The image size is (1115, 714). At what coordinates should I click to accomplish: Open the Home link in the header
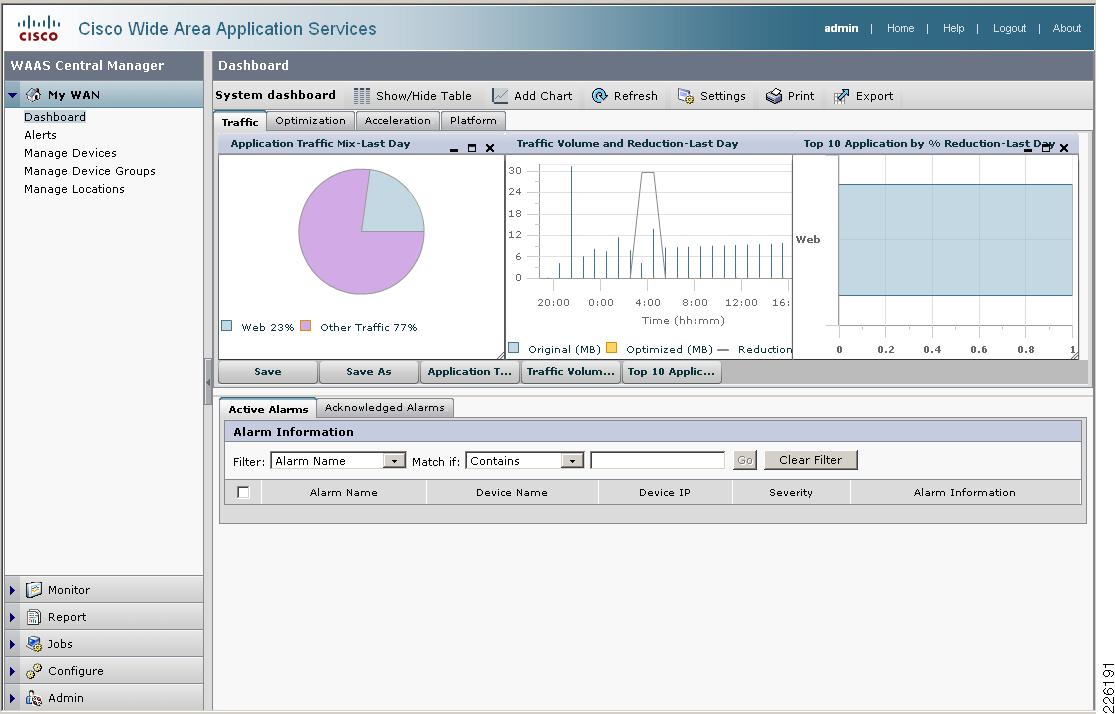click(x=900, y=28)
